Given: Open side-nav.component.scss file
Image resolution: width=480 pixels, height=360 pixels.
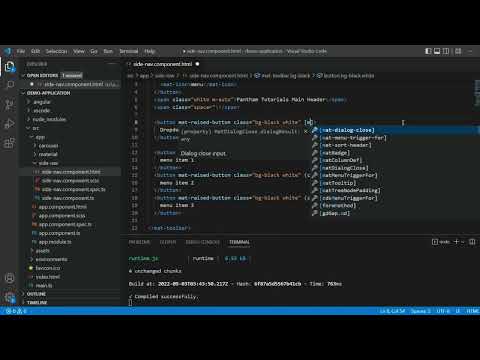Looking at the screenshot, I should (x=70, y=181).
